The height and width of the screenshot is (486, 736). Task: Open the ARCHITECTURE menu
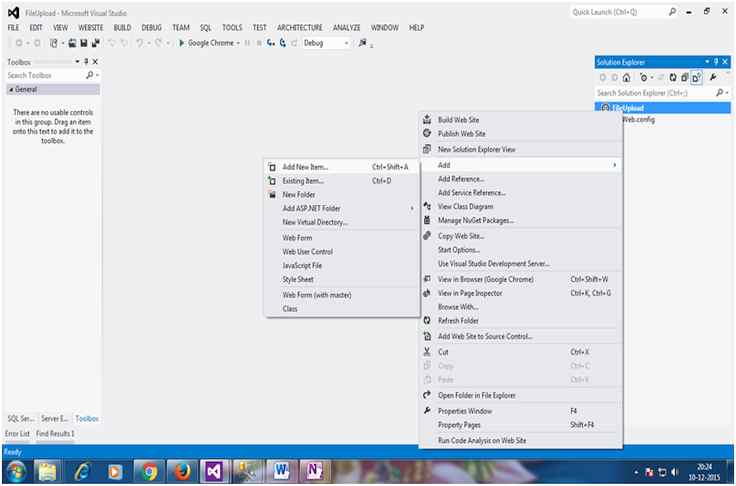tap(299, 28)
